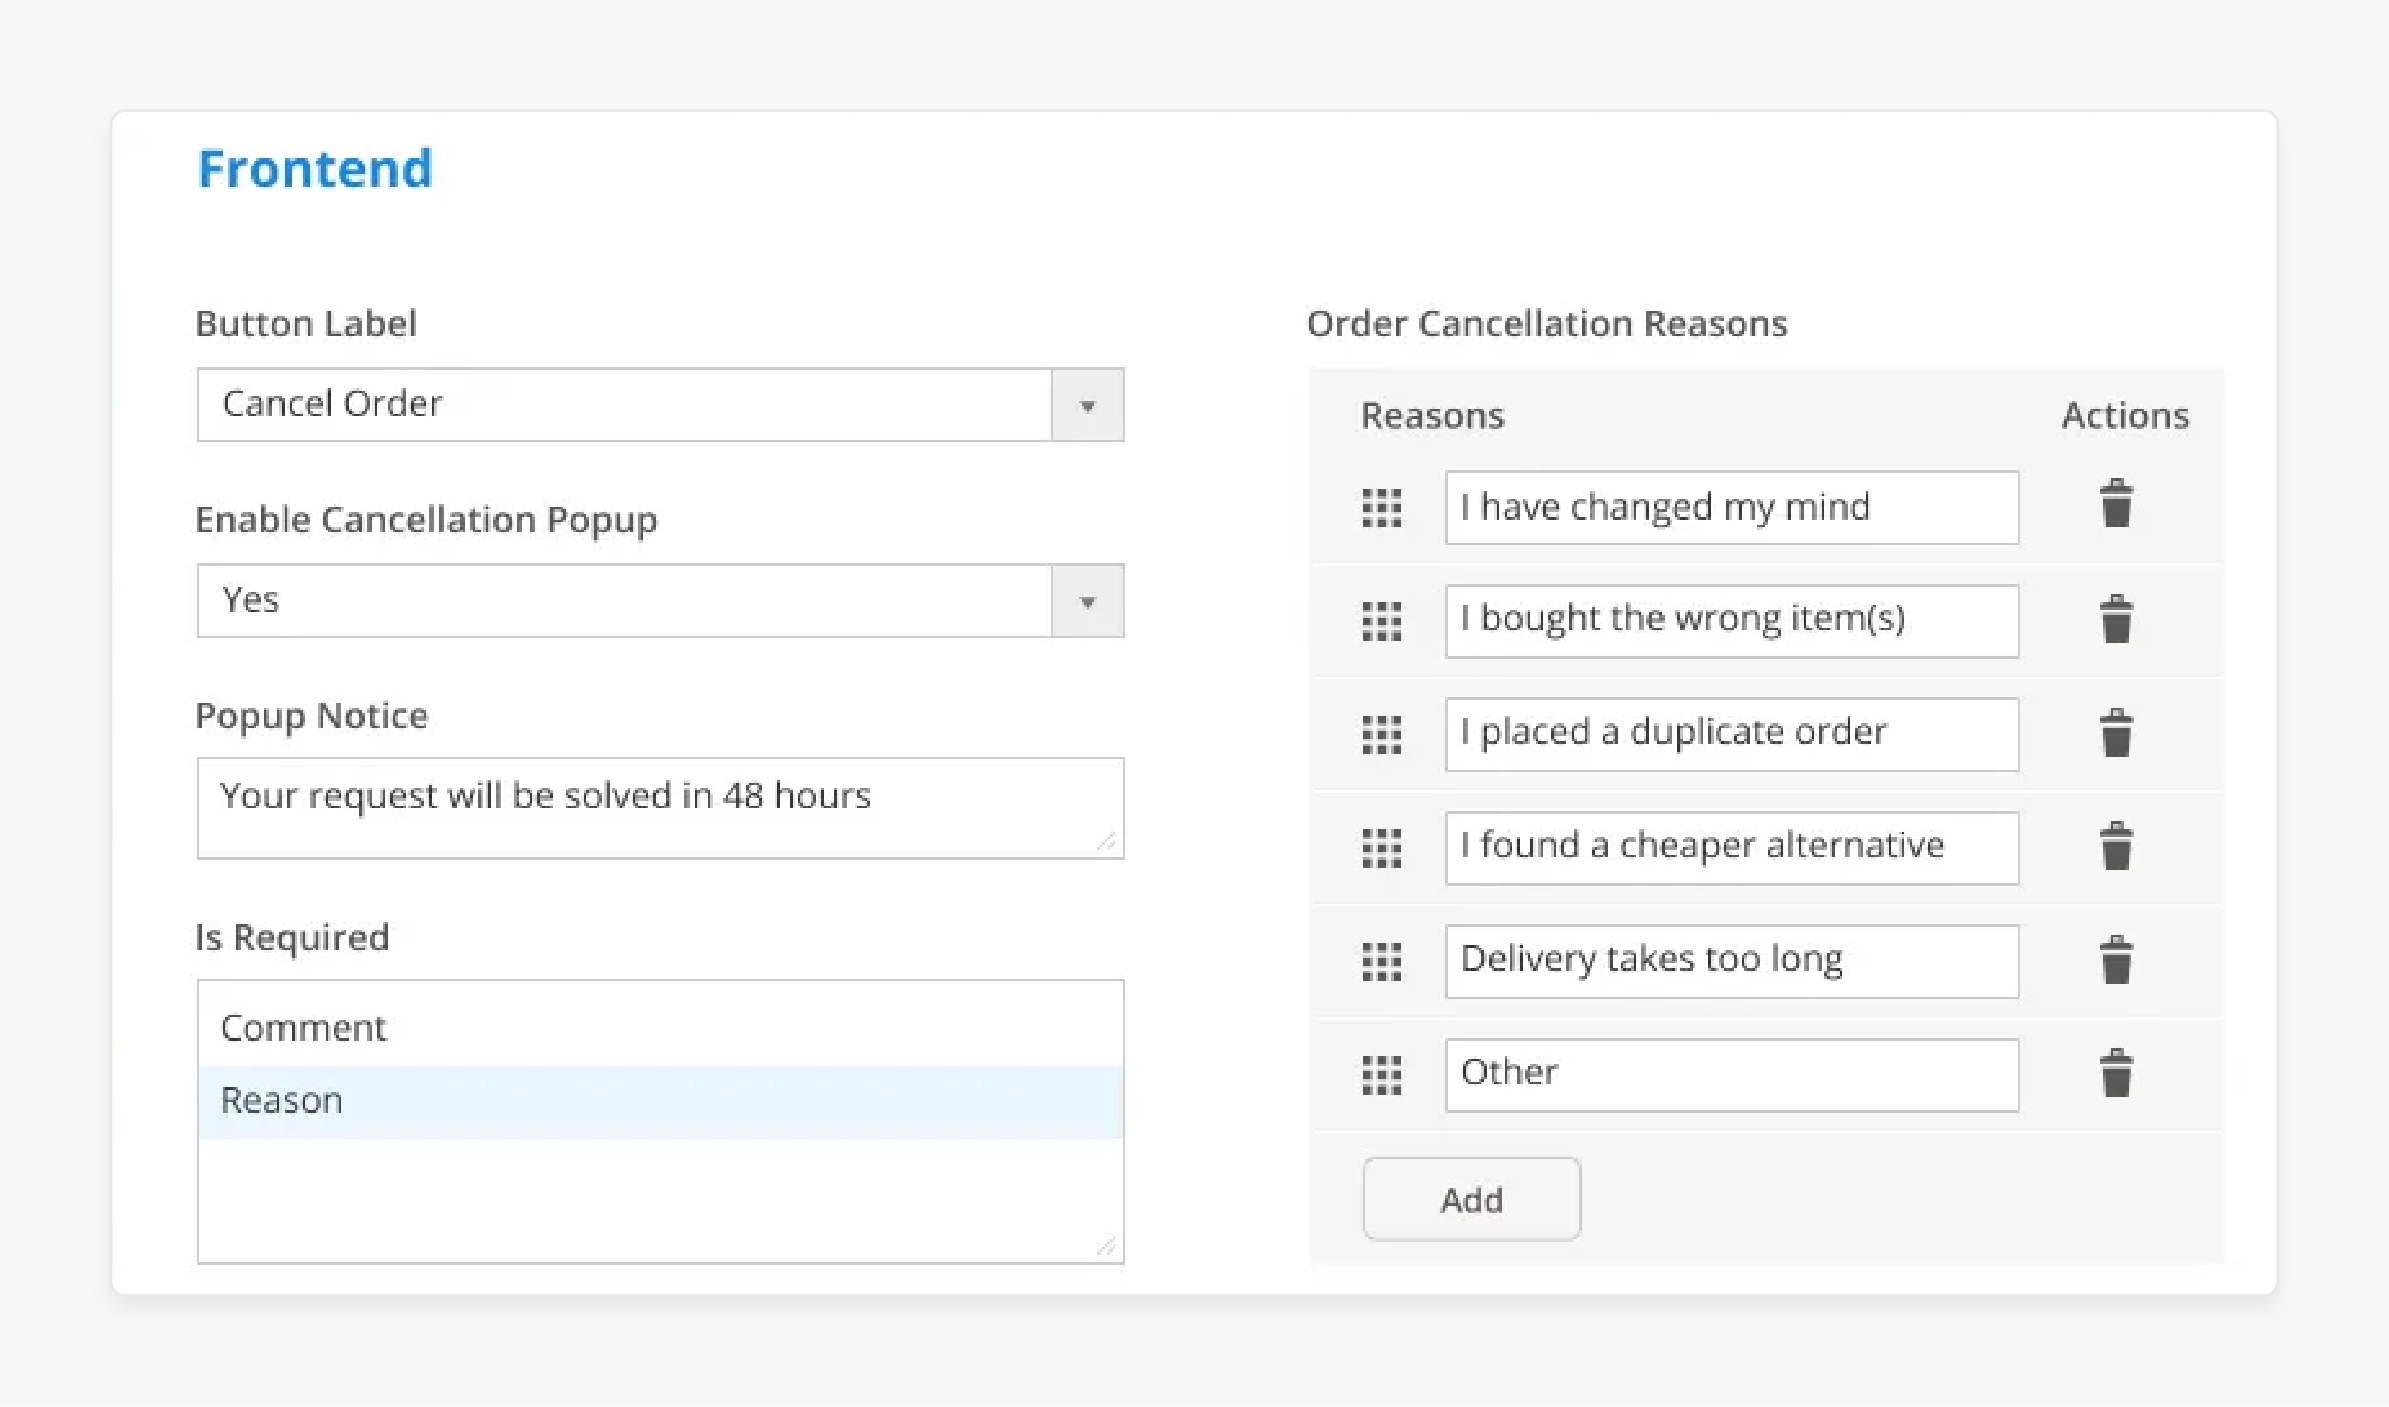Delete the 'I have changed my mind' reason
Image resolution: width=2389 pixels, height=1407 pixels.
click(x=2116, y=503)
